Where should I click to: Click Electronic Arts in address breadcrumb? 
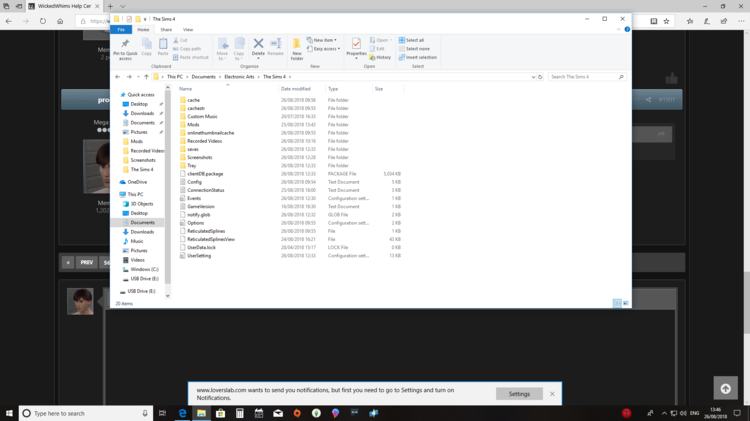[239, 77]
